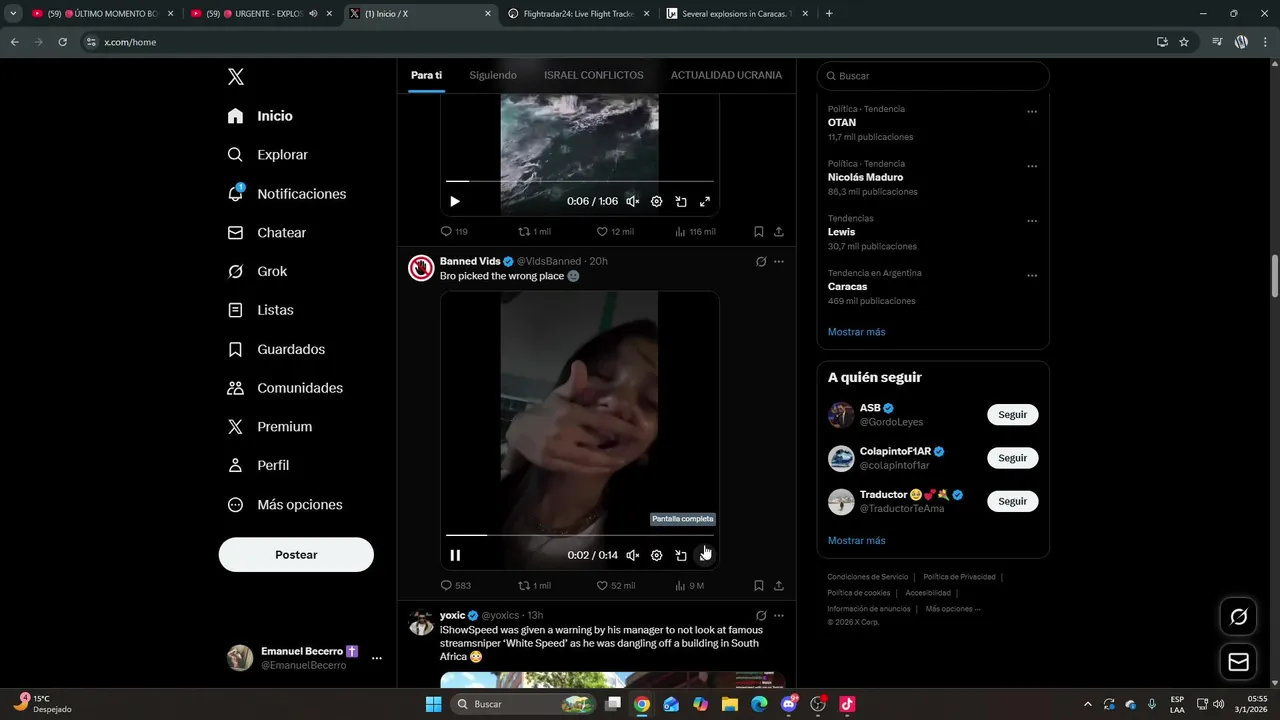
Task: Open options for Caracas trend
Action: (x=1032, y=276)
